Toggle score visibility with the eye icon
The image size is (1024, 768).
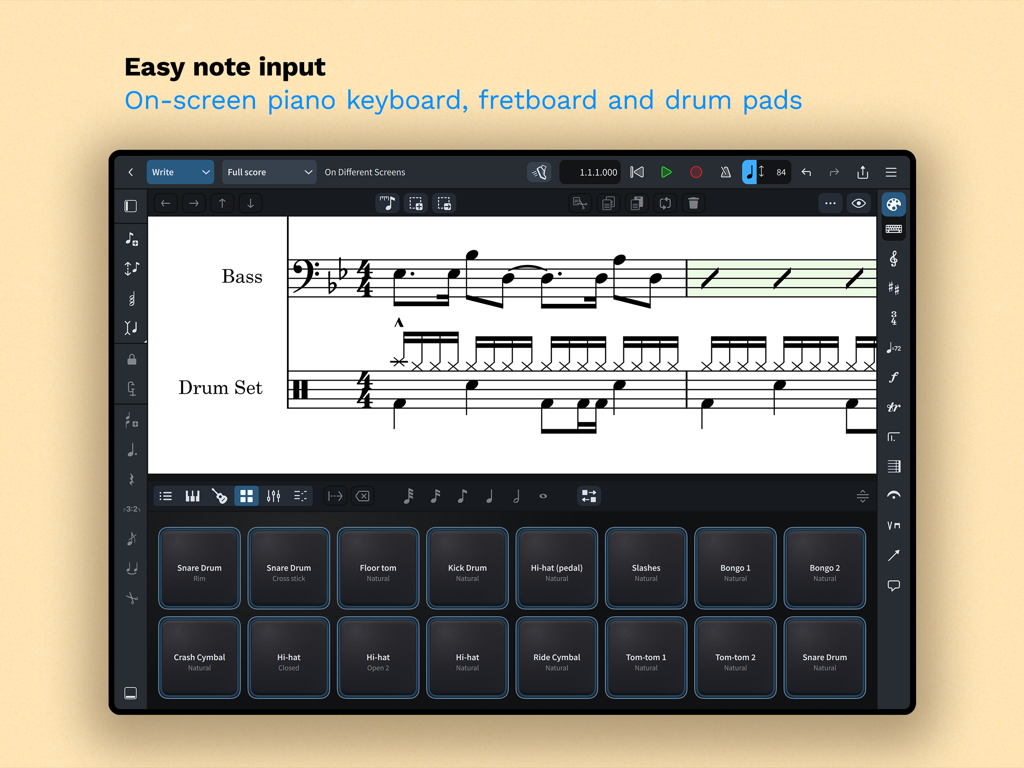859,203
